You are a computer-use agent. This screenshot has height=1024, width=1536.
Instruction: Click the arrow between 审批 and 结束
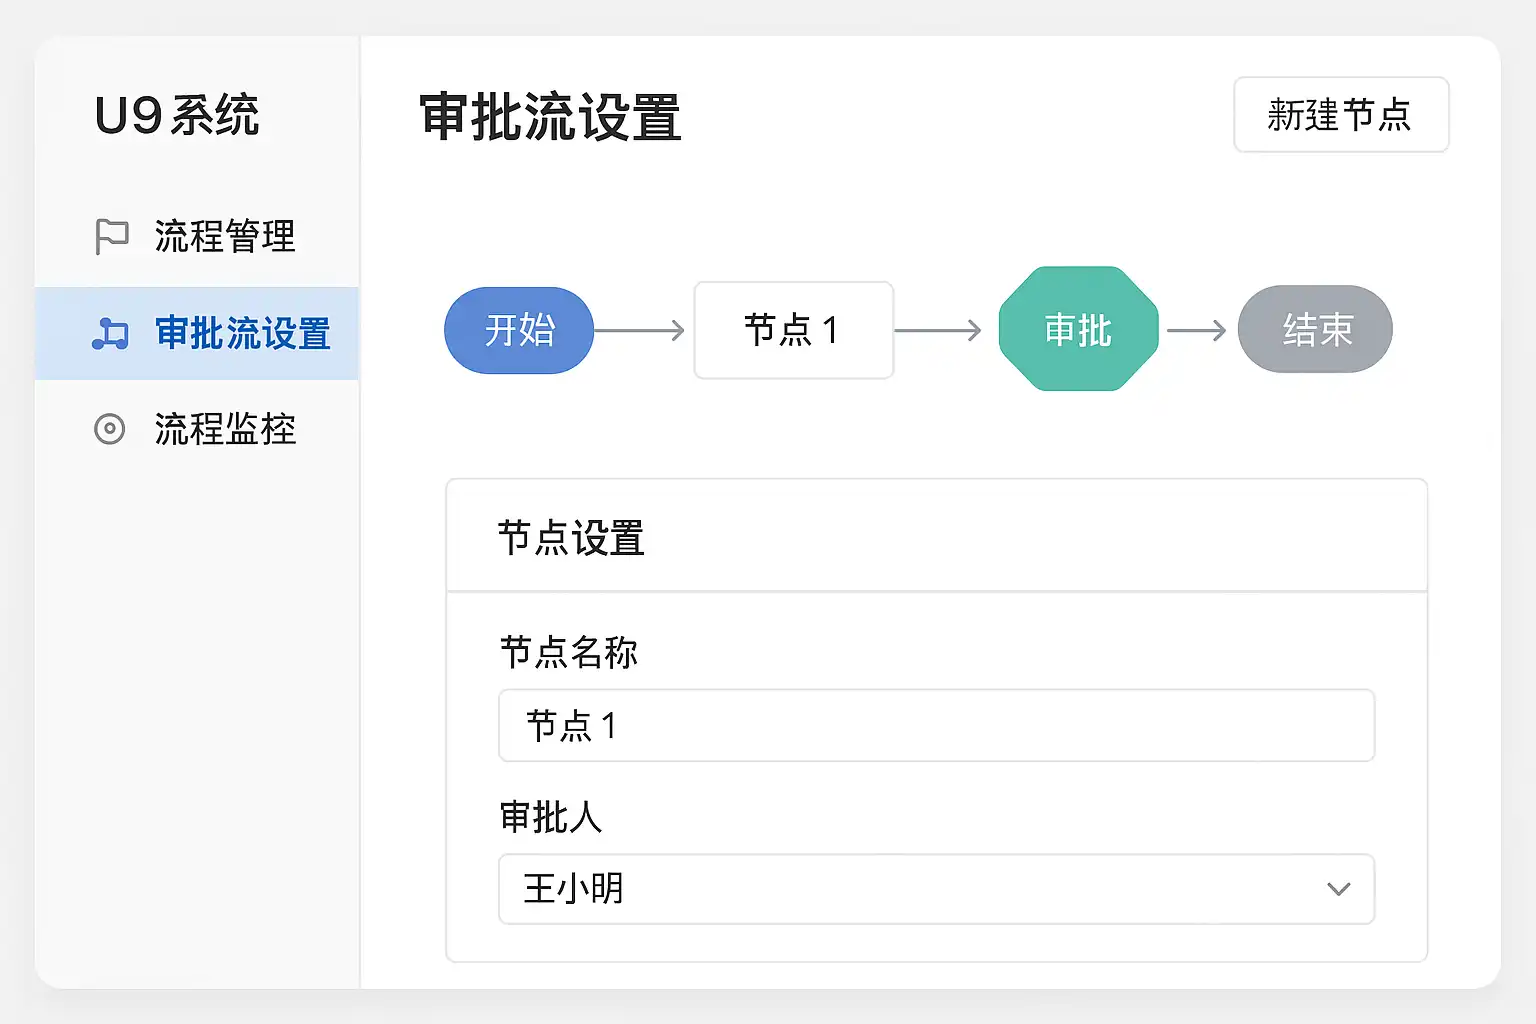[x=1197, y=330]
